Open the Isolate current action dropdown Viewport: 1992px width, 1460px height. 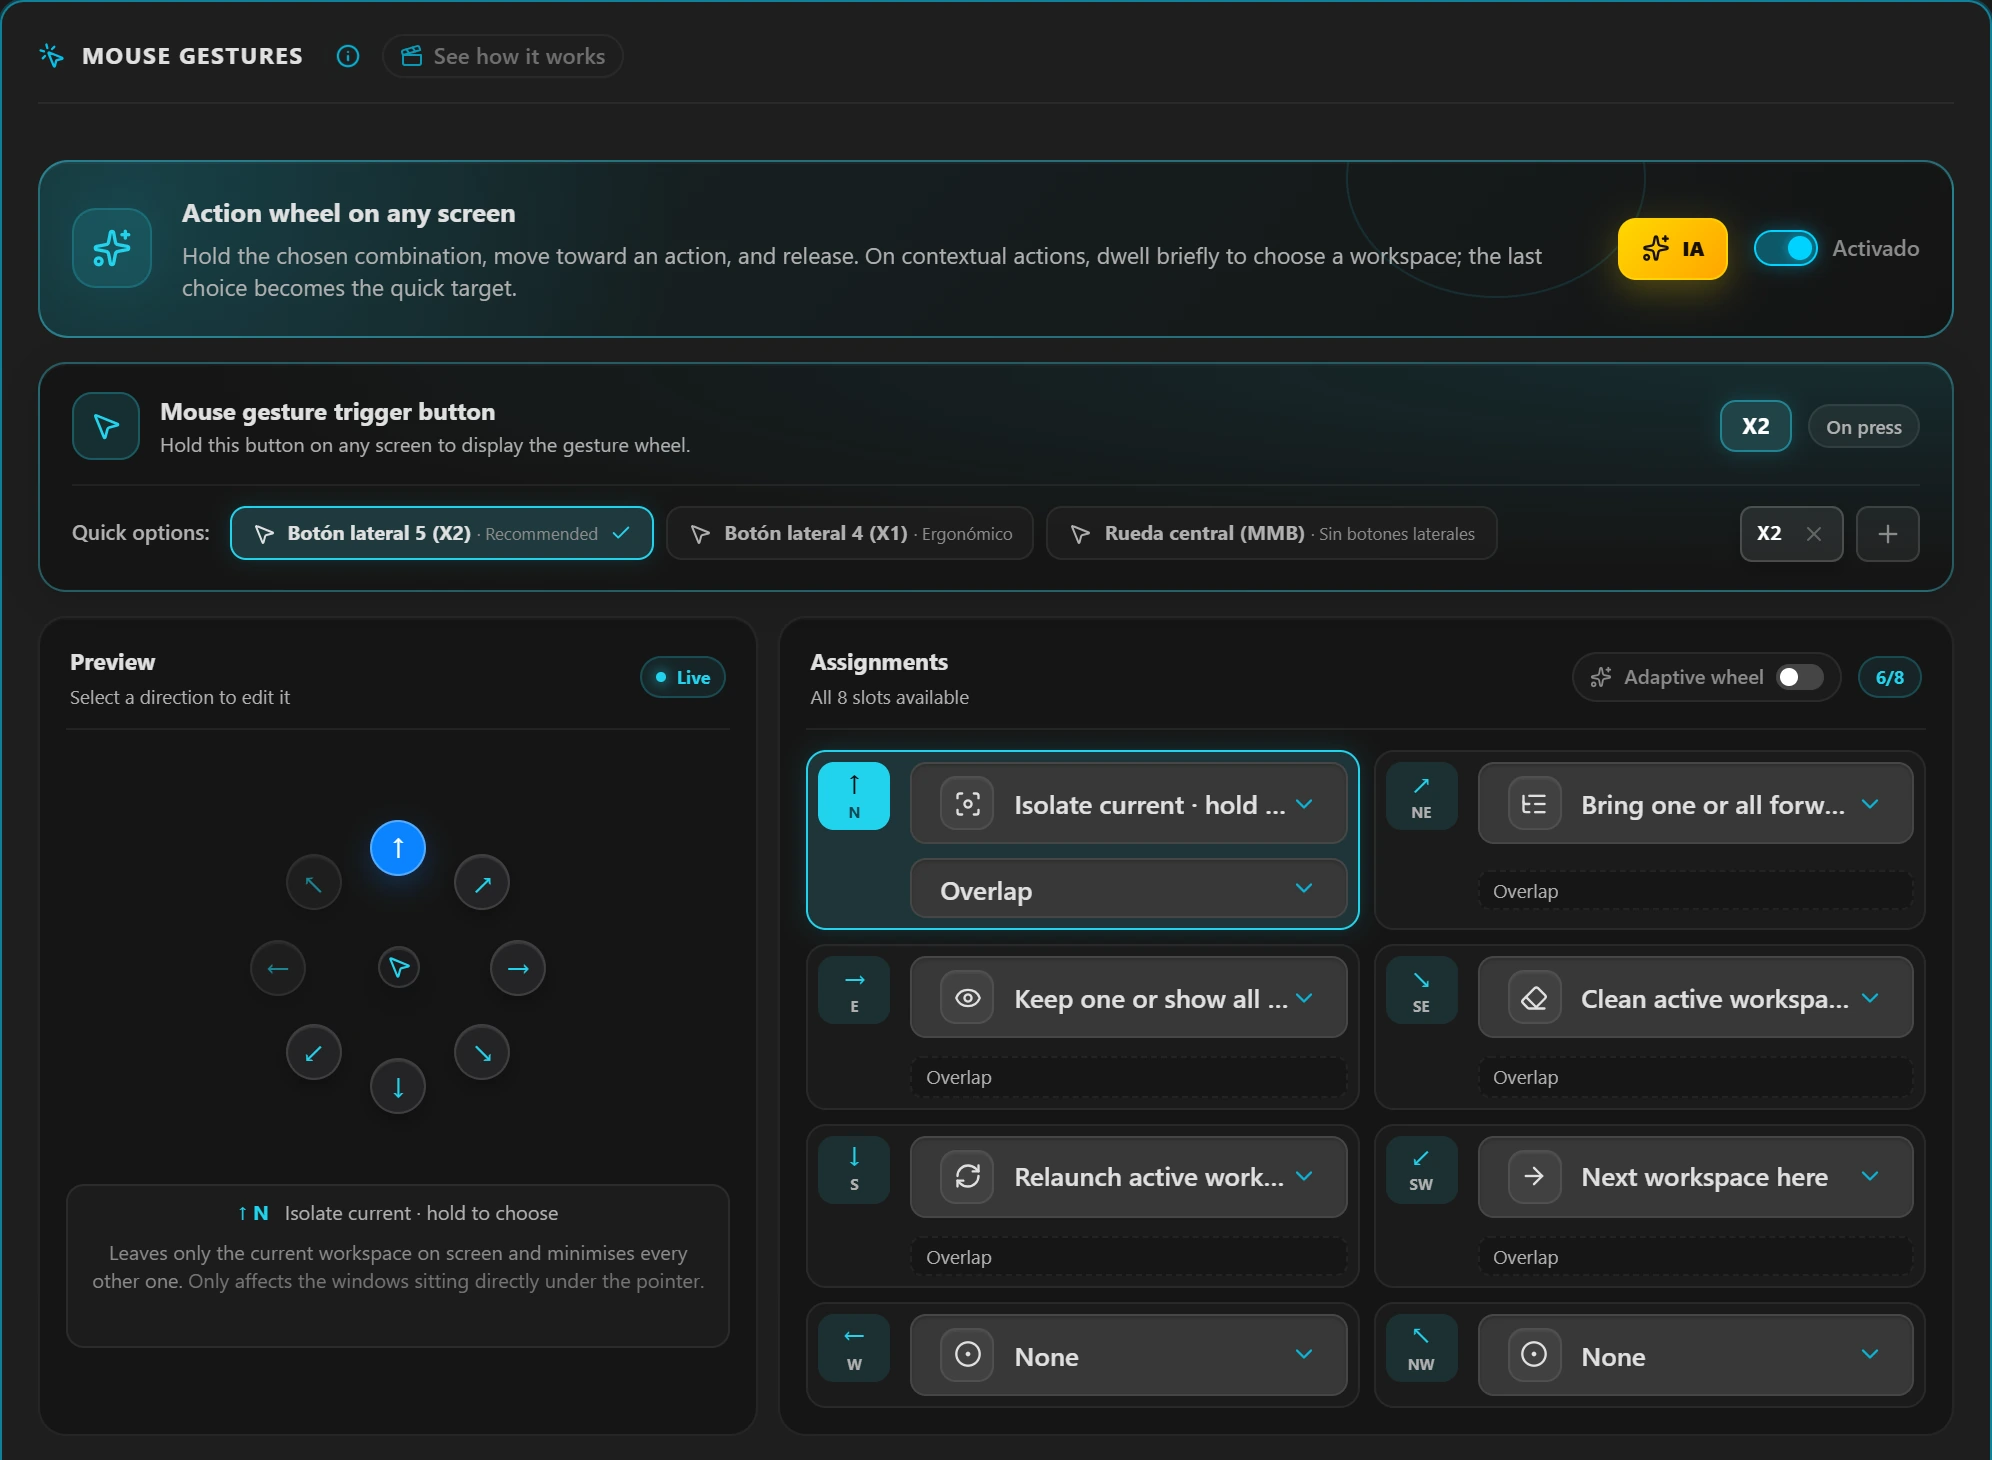(1128, 804)
